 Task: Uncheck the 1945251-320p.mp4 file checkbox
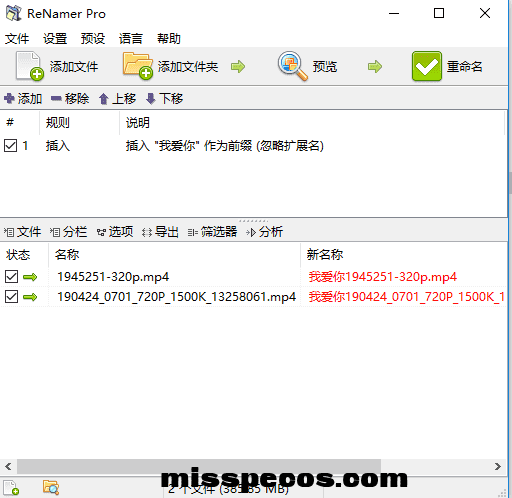point(11,276)
